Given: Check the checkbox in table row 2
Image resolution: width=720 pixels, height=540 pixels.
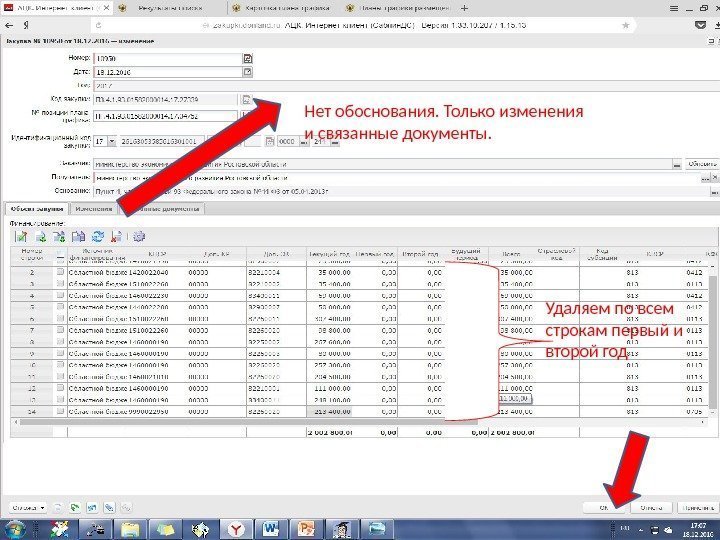Looking at the screenshot, I should (60, 272).
